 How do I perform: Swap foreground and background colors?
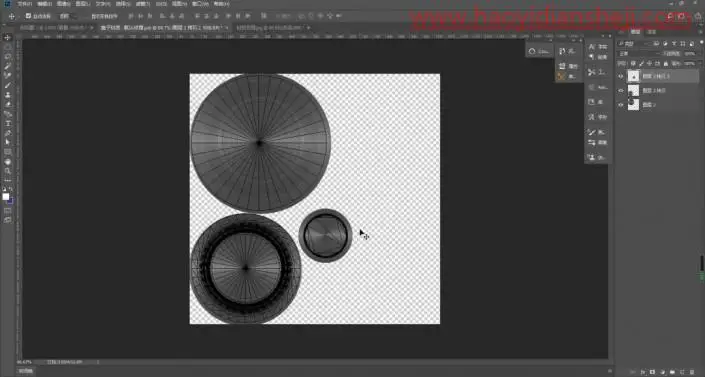tap(11, 189)
